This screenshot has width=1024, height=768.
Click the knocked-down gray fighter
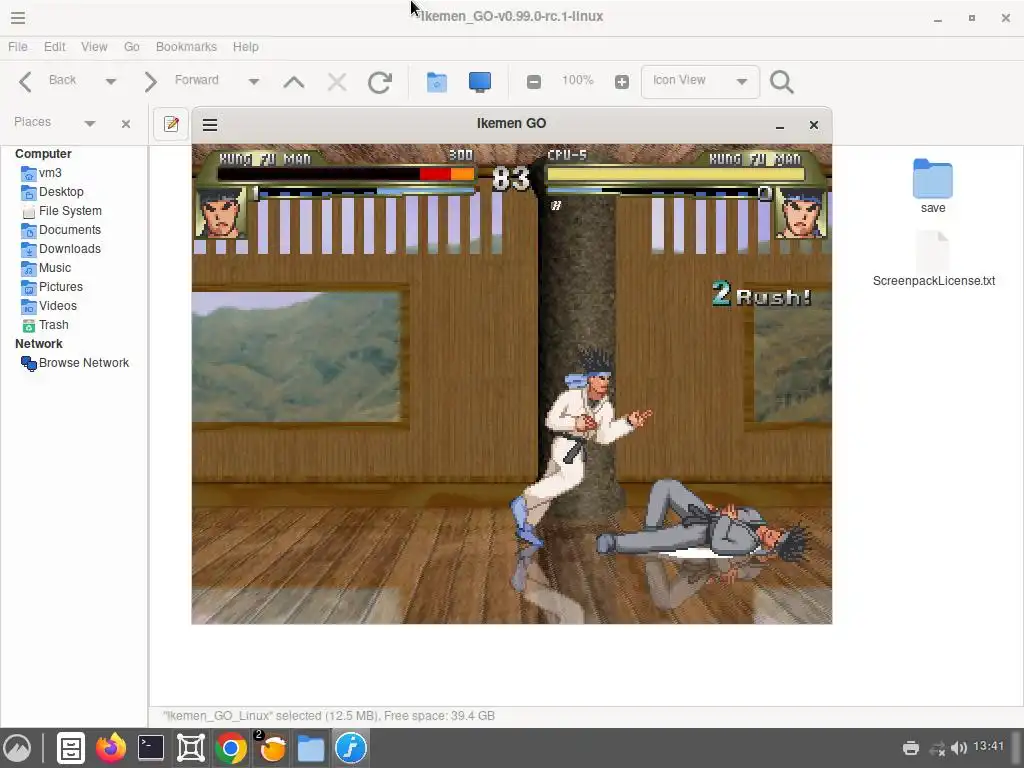click(703, 520)
